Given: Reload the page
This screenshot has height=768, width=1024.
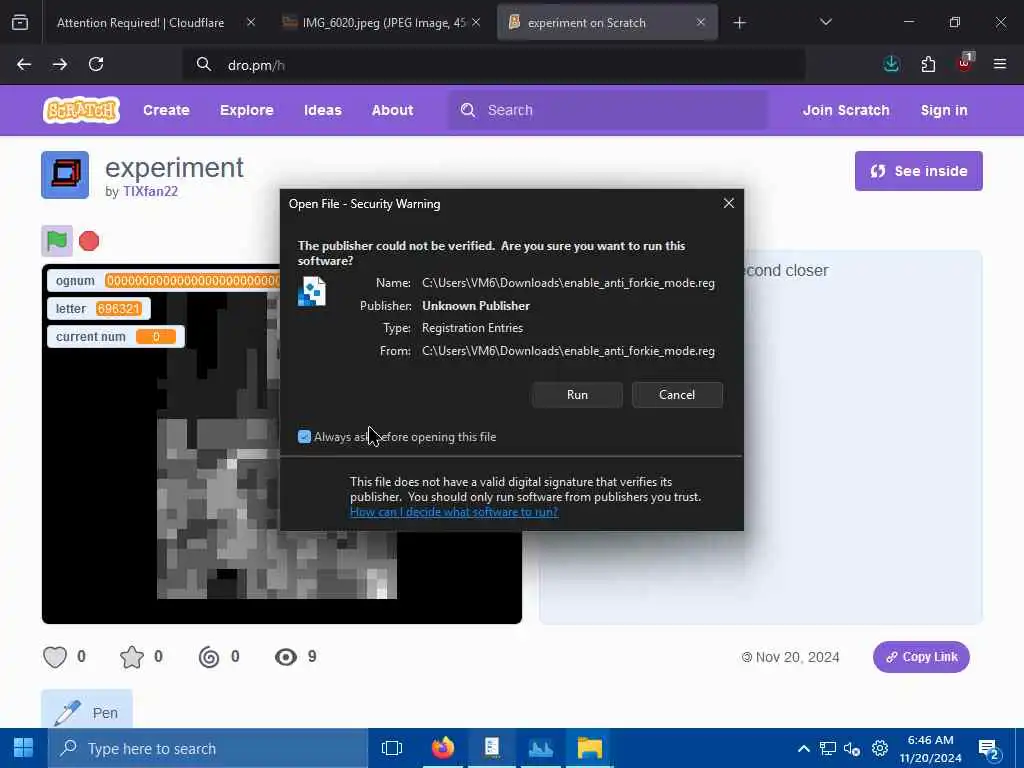Looking at the screenshot, I should [96, 64].
